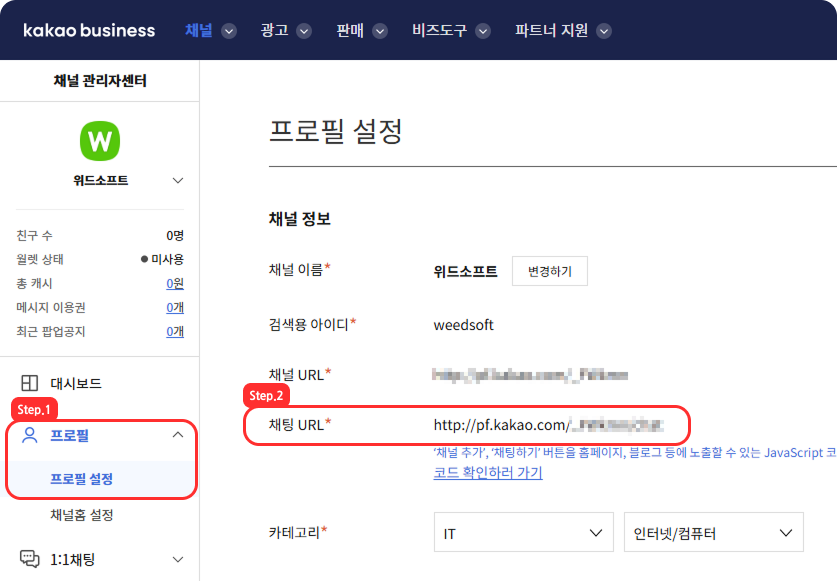Click the 친구 수 0명 value
This screenshot has height=581, width=837.
(175, 235)
